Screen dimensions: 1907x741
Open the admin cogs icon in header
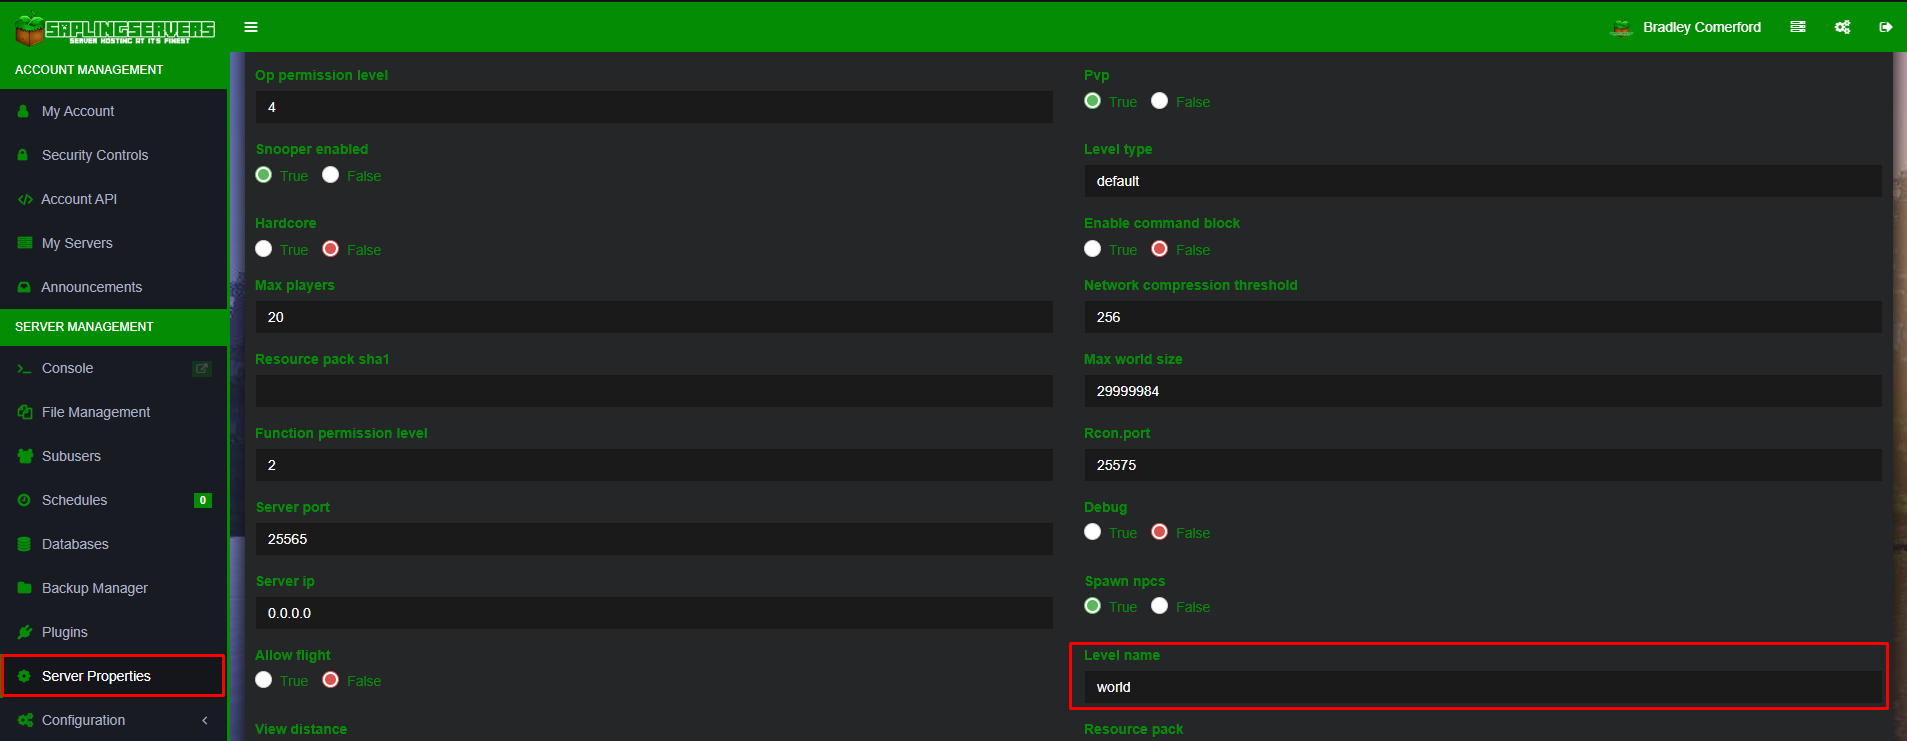pos(1842,27)
